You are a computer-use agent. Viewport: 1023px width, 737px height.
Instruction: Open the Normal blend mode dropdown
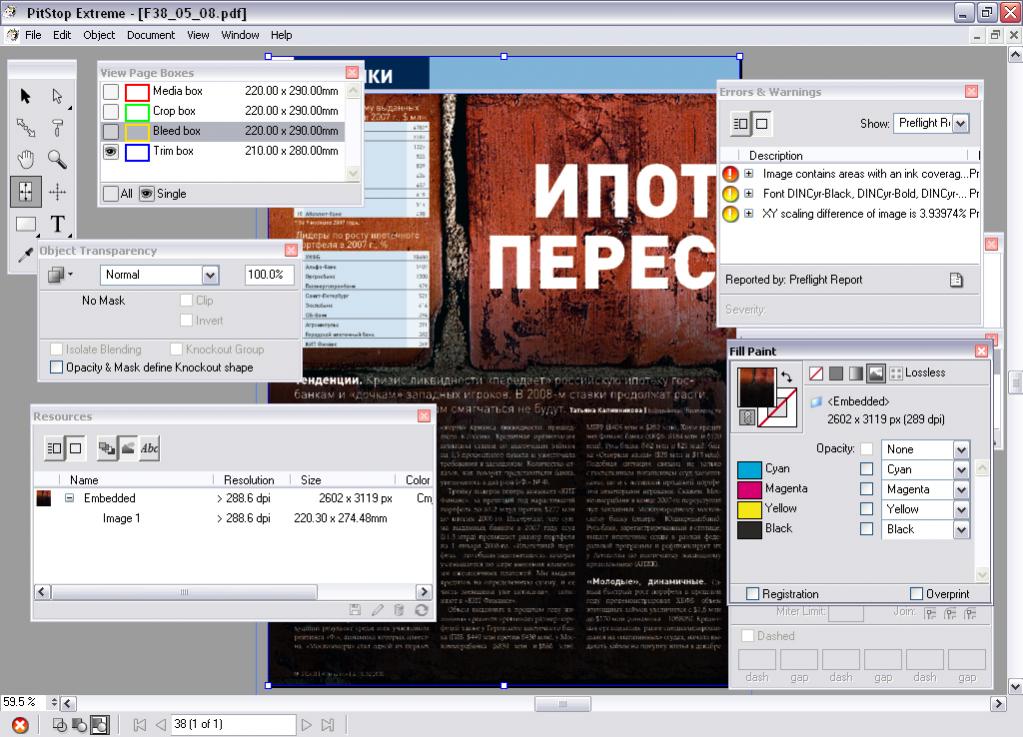coord(210,275)
